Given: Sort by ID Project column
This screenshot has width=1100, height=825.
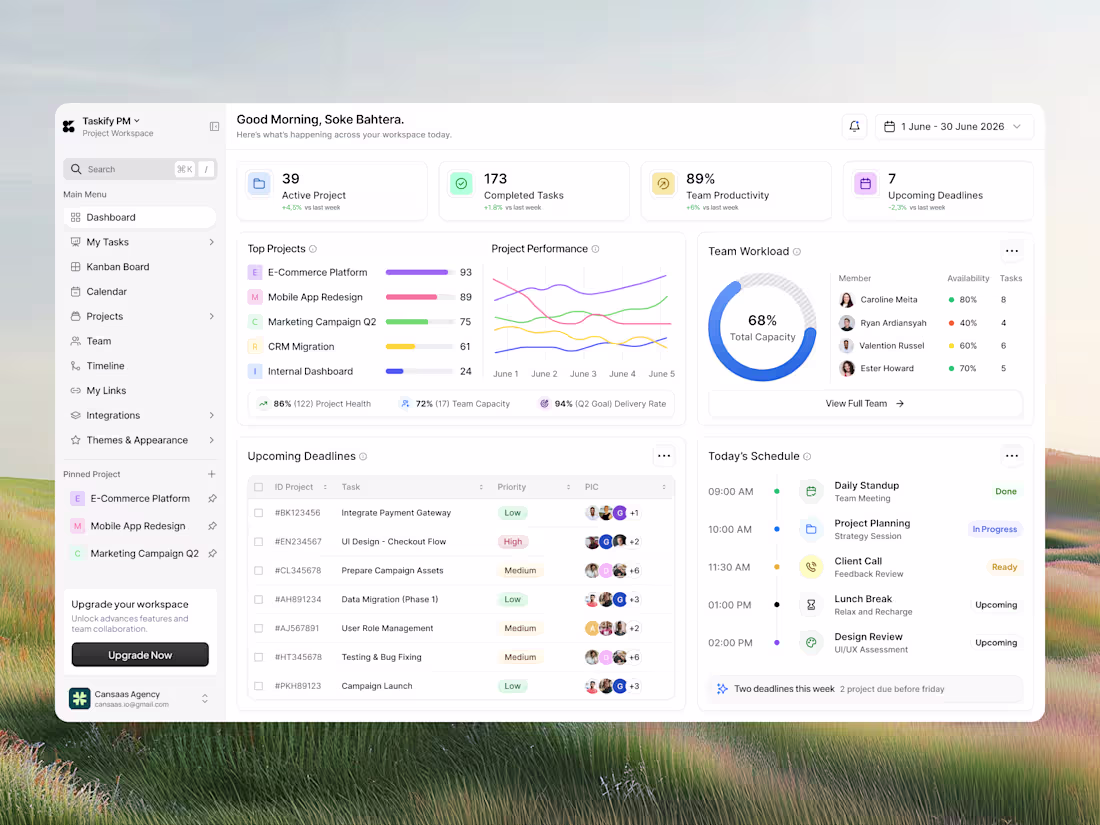Looking at the screenshot, I should [325, 487].
